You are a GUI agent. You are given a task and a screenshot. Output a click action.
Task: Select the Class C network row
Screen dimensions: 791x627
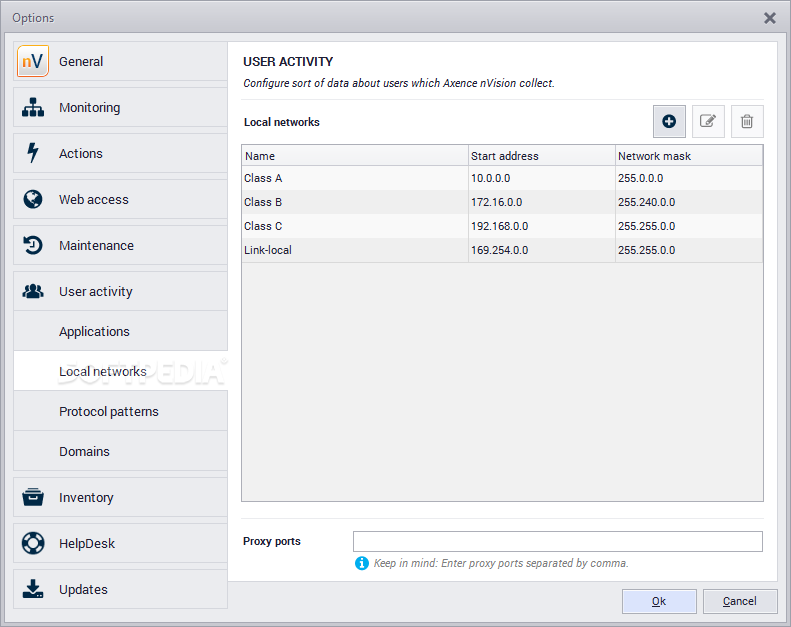(x=502, y=226)
